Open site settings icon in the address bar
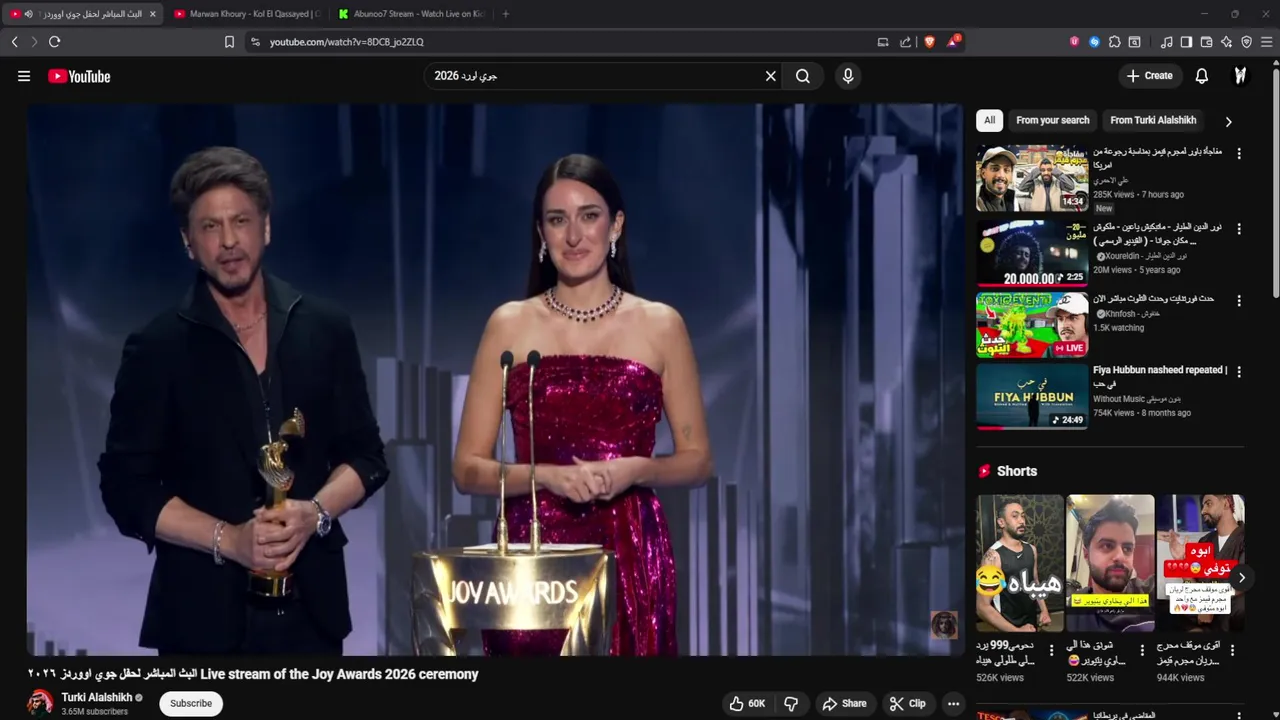Viewport: 1280px width, 720px height. click(255, 42)
